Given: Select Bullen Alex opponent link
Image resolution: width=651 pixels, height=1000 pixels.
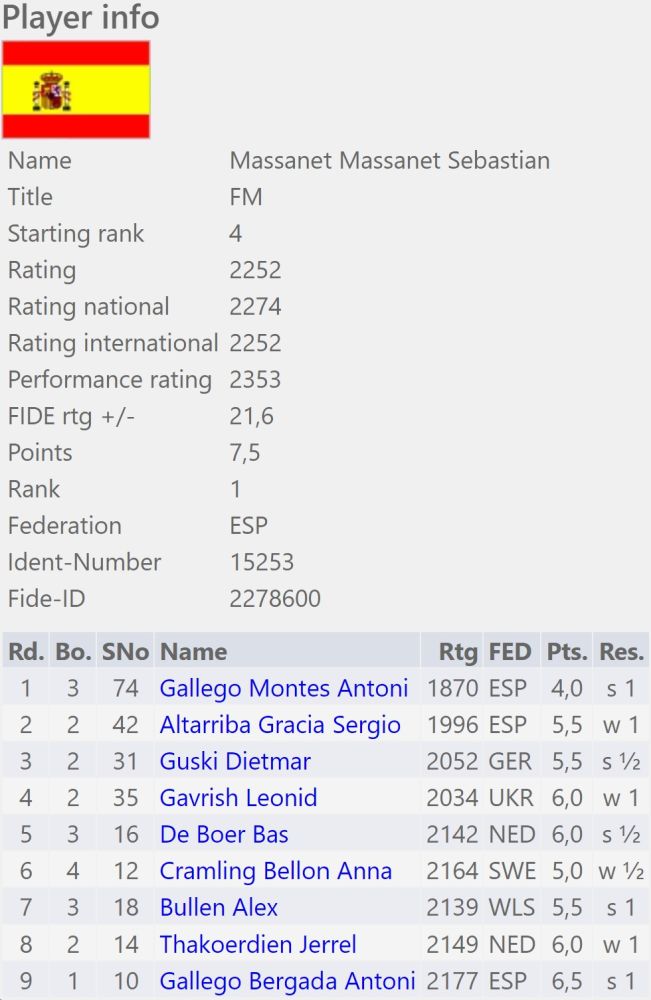Looking at the screenshot, I should coord(219,907).
